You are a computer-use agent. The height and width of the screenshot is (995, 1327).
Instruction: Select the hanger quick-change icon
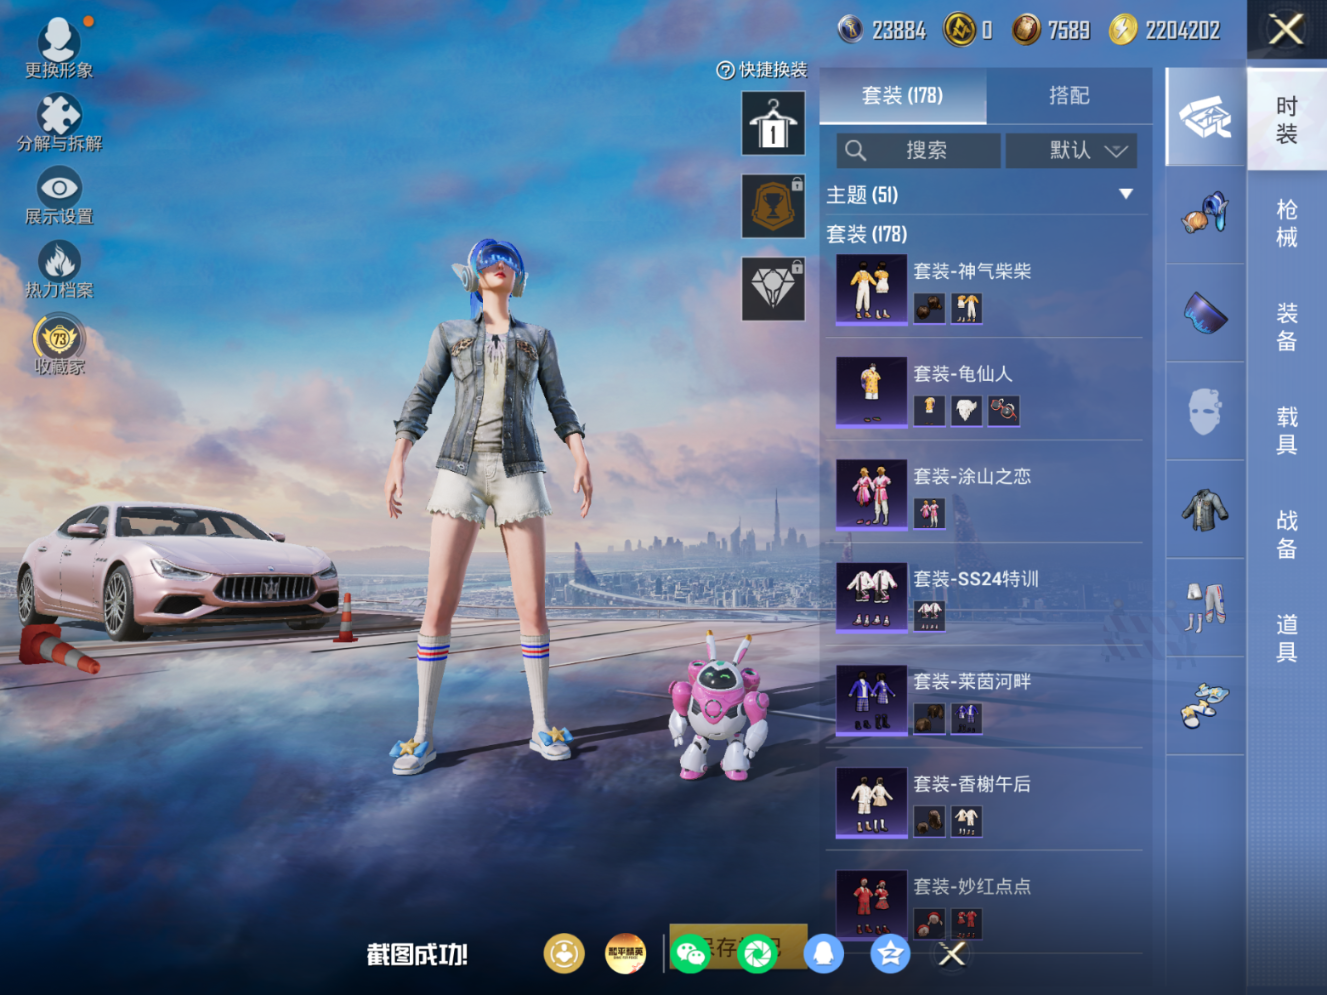pyautogui.click(x=773, y=124)
